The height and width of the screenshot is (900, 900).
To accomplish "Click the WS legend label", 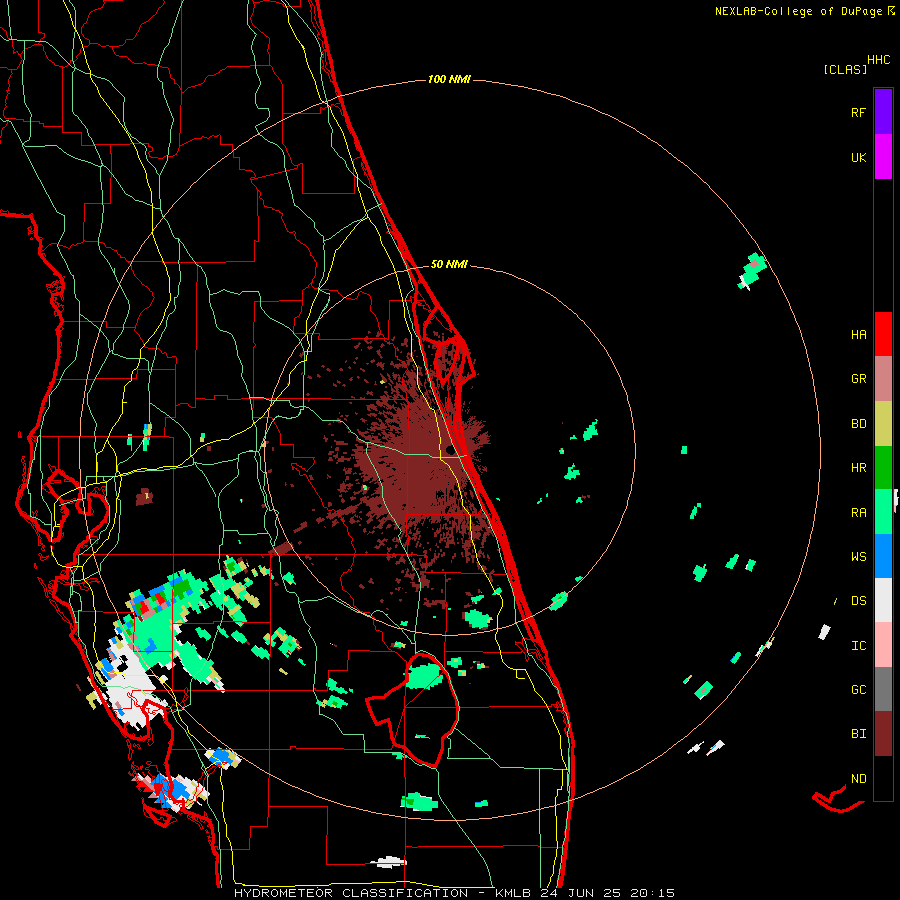I will [858, 556].
